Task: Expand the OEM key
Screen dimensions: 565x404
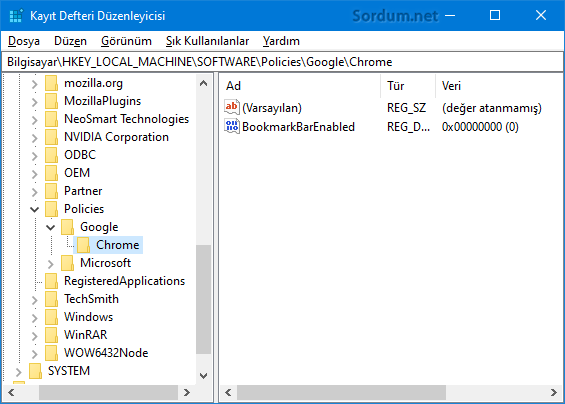Action: (x=35, y=174)
